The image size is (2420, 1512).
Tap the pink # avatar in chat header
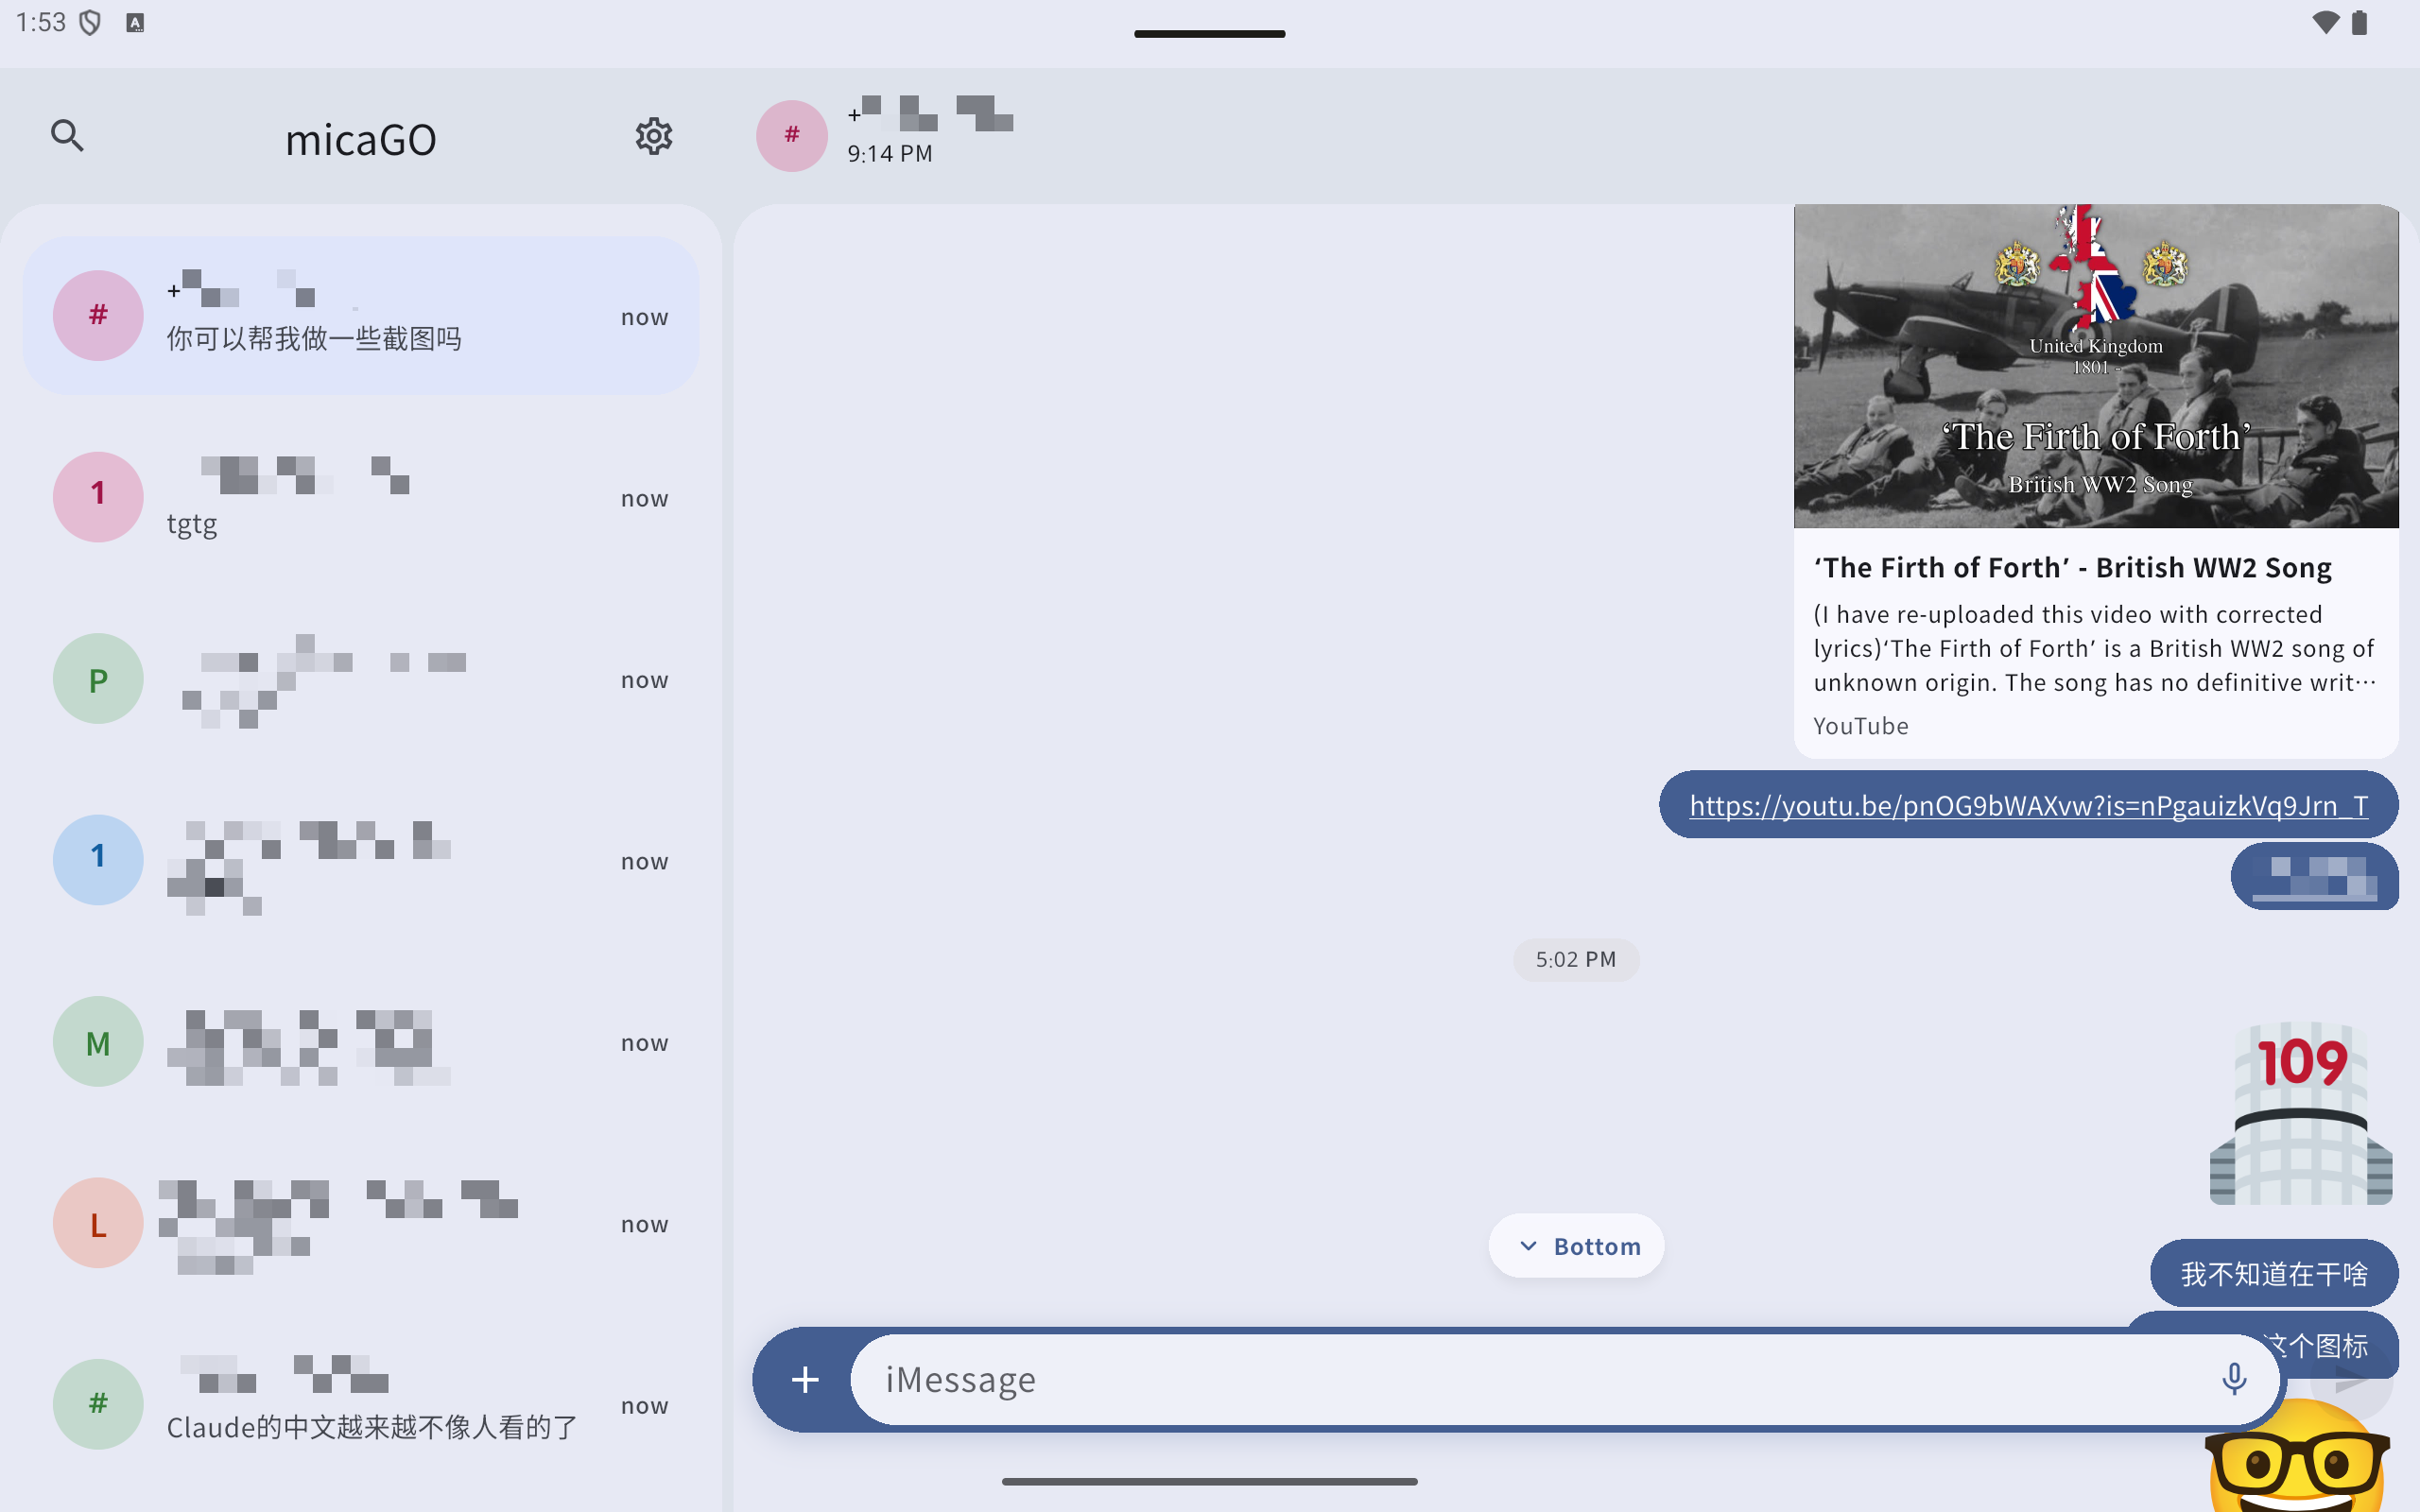coord(791,135)
